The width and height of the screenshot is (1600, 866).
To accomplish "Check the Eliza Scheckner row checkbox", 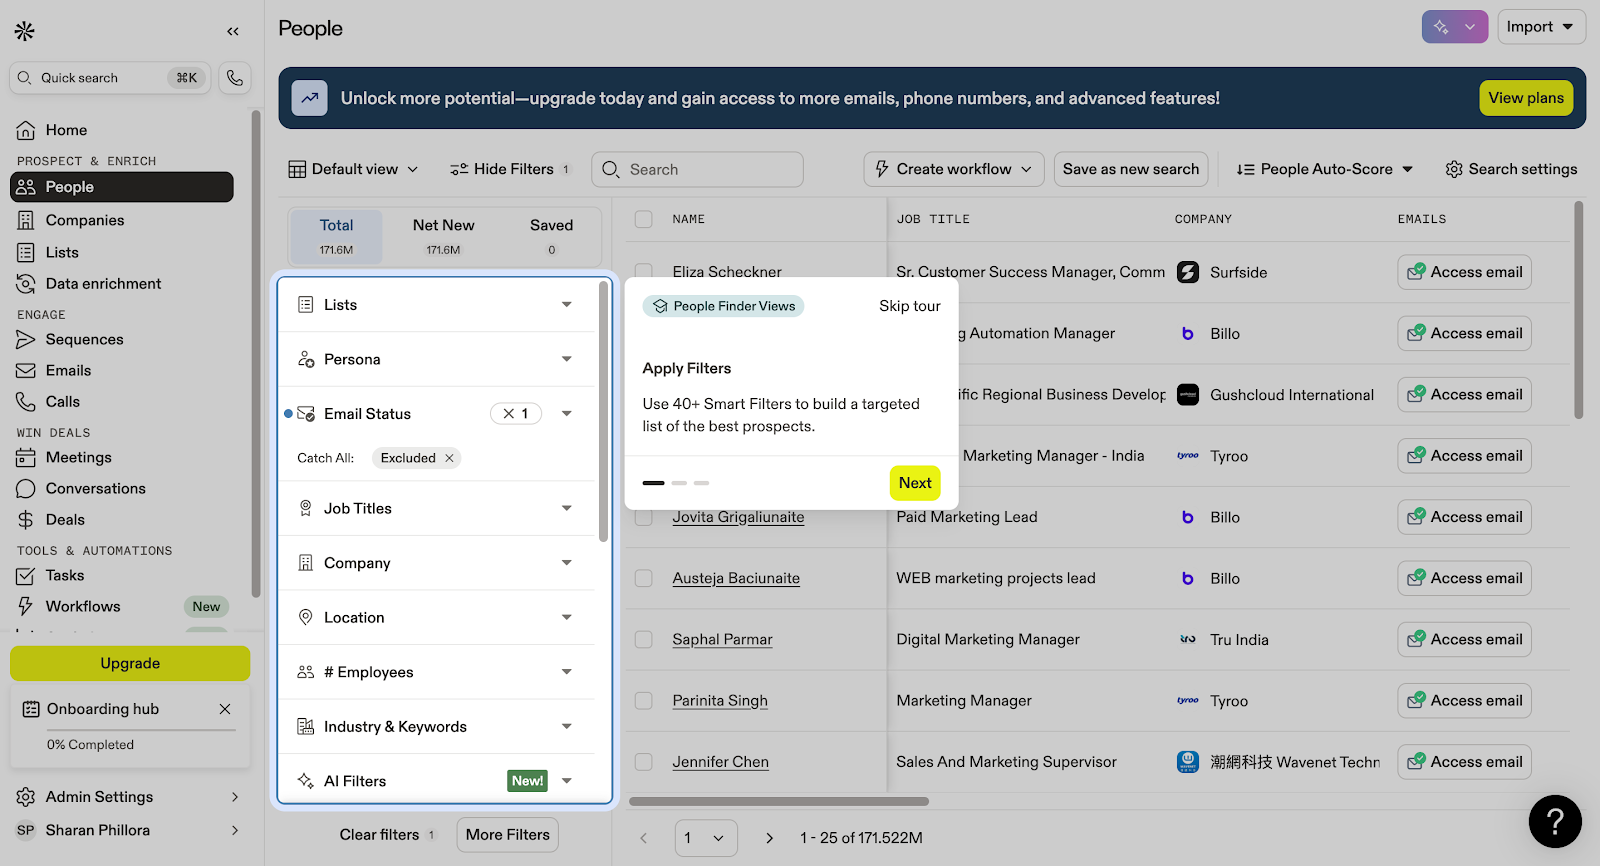I will pos(644,270).
